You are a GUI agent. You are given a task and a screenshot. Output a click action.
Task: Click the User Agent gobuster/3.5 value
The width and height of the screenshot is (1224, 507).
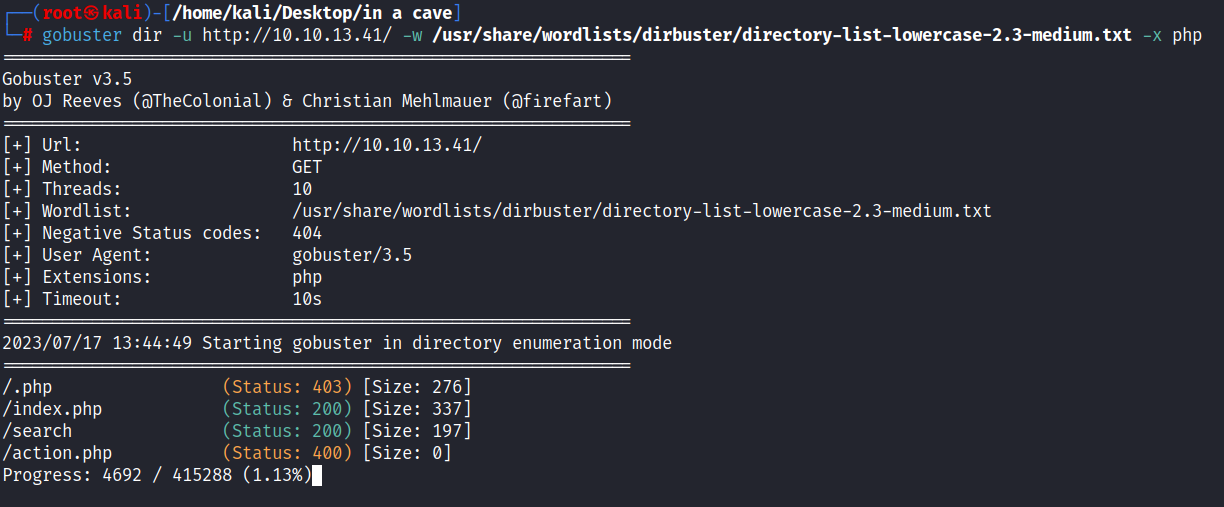click(x=352, y=255)
